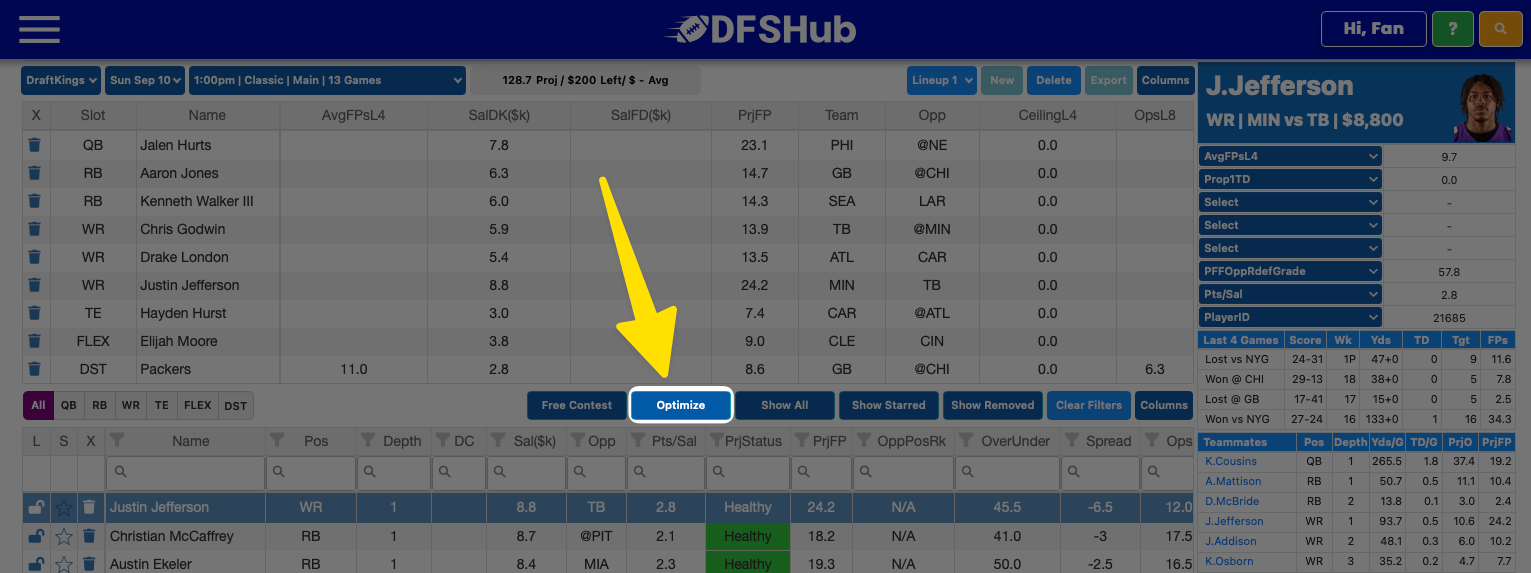
Task: Select the TE position tab
Action: pyautogui.click(x=161, y=405)
